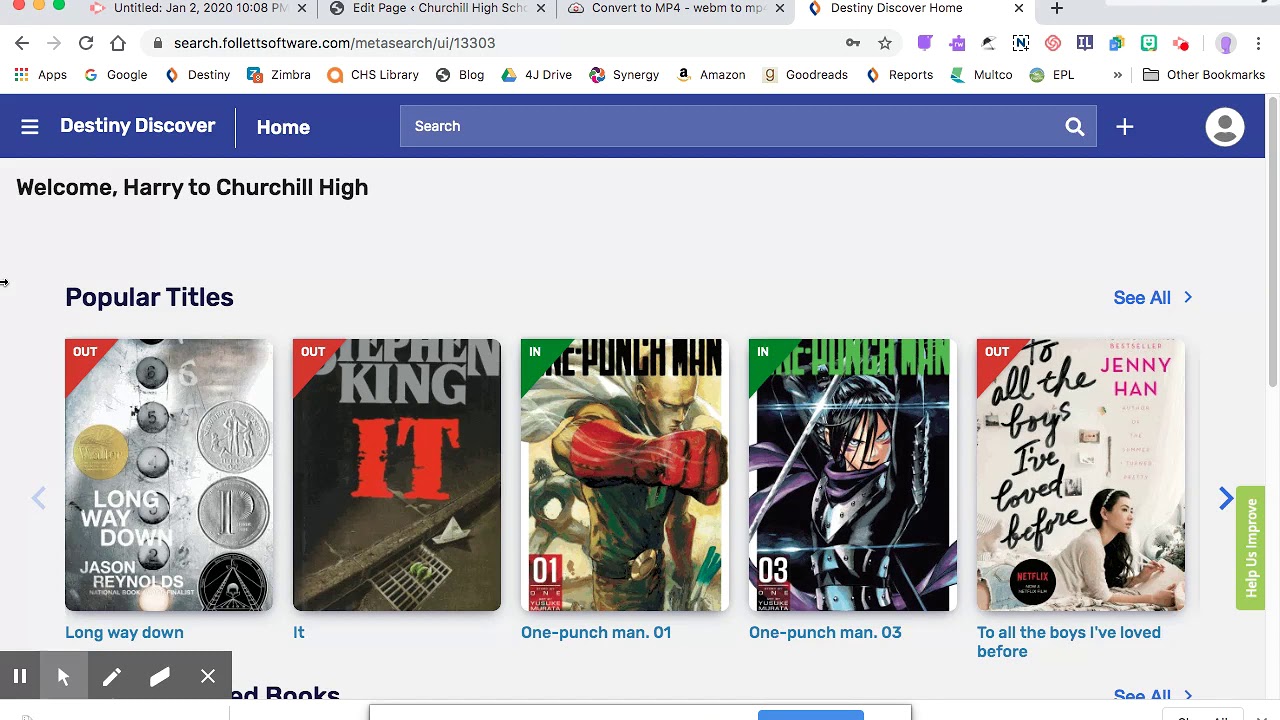Open the Long Way Down book cover
The width and height of the screenshot is (1280, 720).
pyautogui.click(x=169, y=475)
